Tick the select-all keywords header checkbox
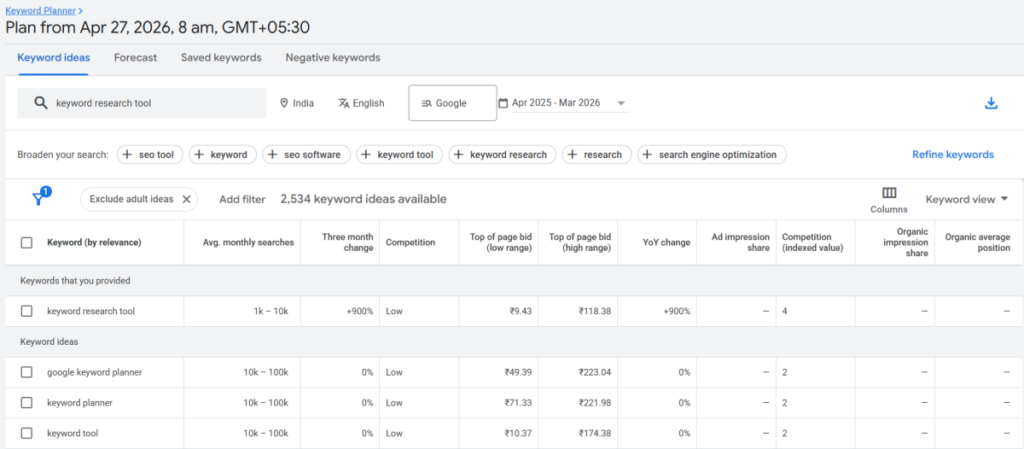Image resolution: width=1024 pixels, height=449 pixels. pos(27,243)
